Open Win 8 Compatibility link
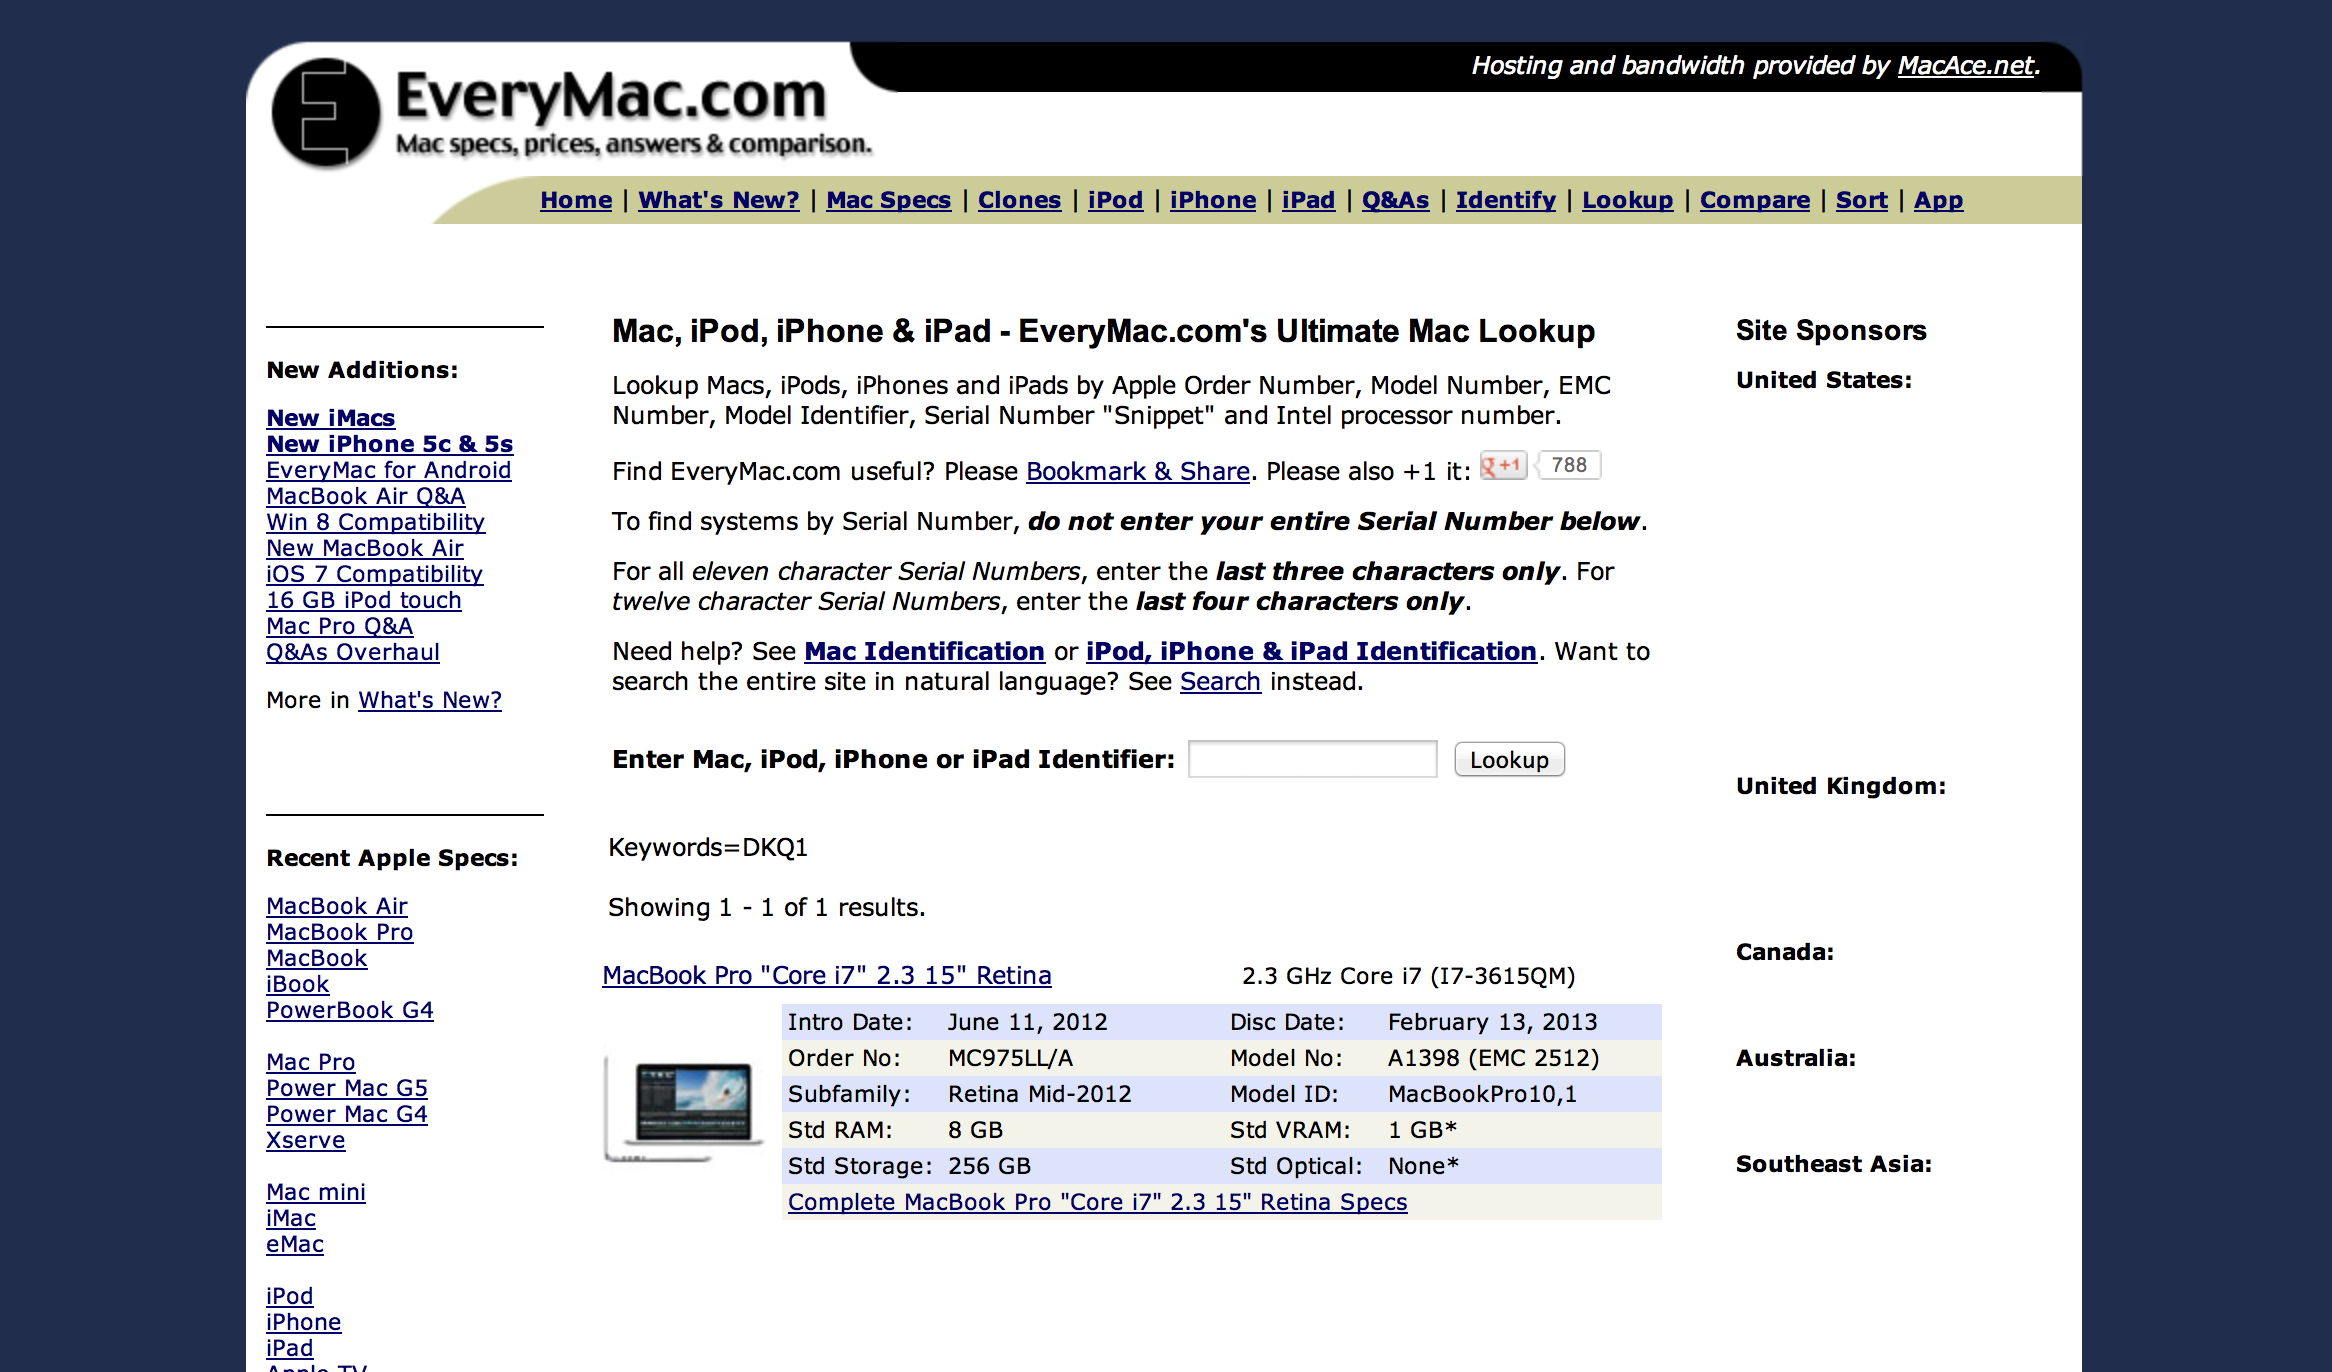Screen dimensions: 2332x1372 (375, 522)
